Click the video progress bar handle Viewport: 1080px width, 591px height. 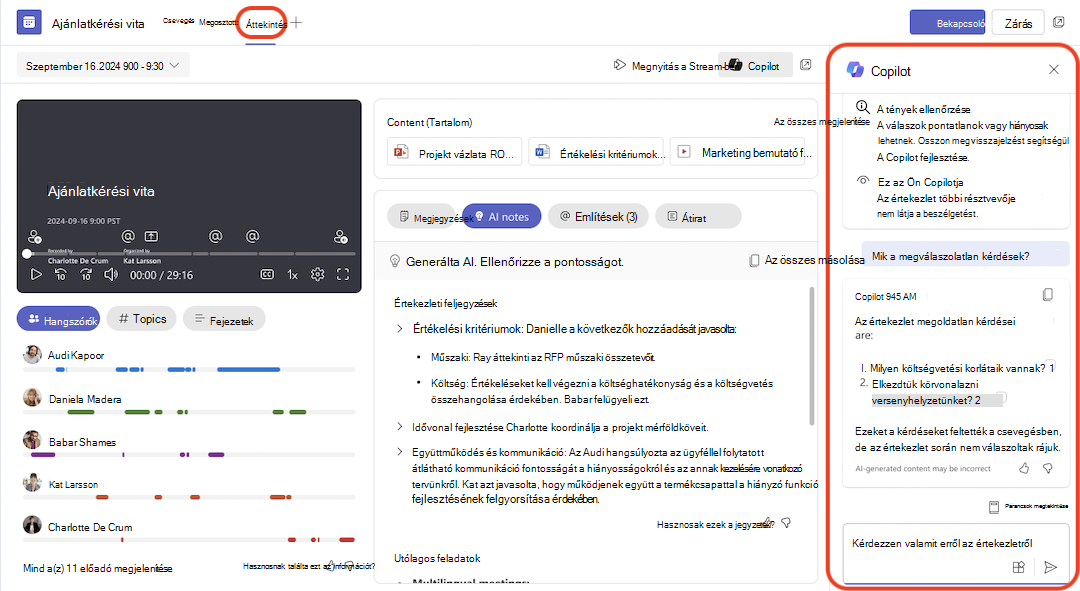pos(27,253)
